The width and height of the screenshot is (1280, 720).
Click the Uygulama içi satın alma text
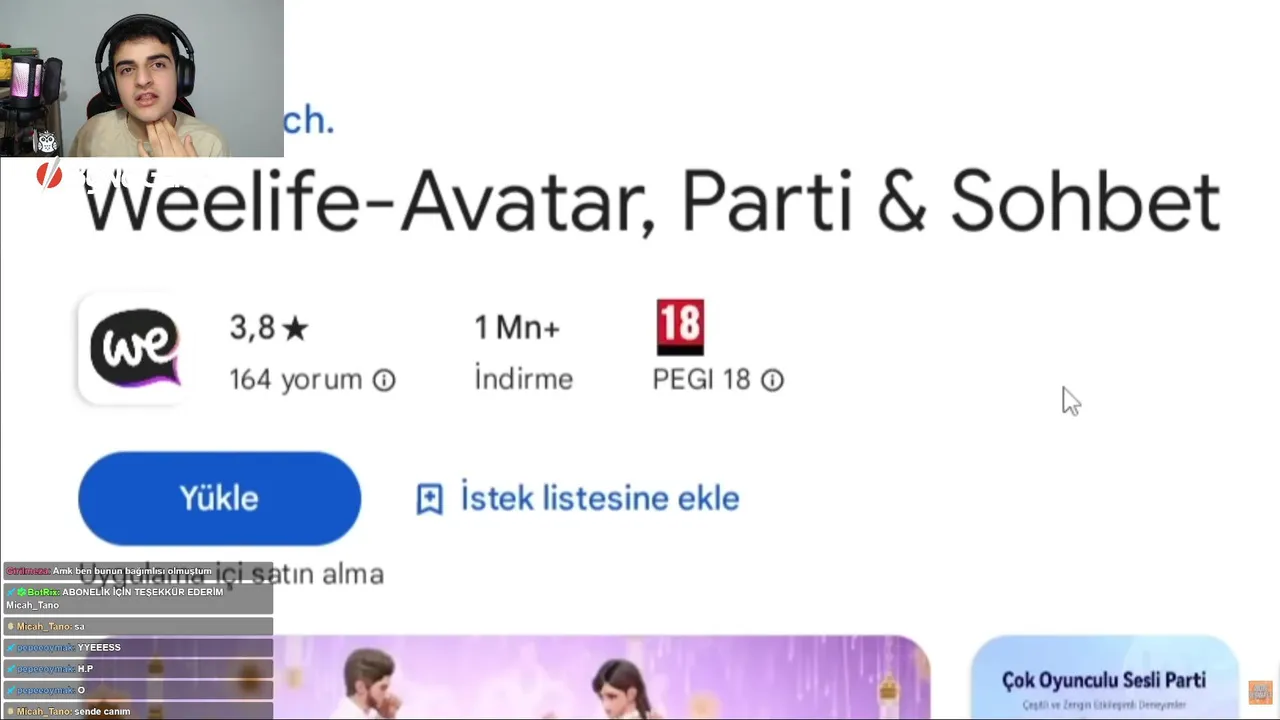click(231, 573)
